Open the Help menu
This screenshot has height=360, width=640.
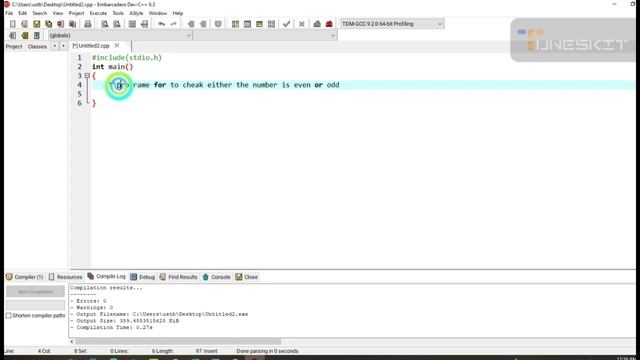(x=178, y=13)
